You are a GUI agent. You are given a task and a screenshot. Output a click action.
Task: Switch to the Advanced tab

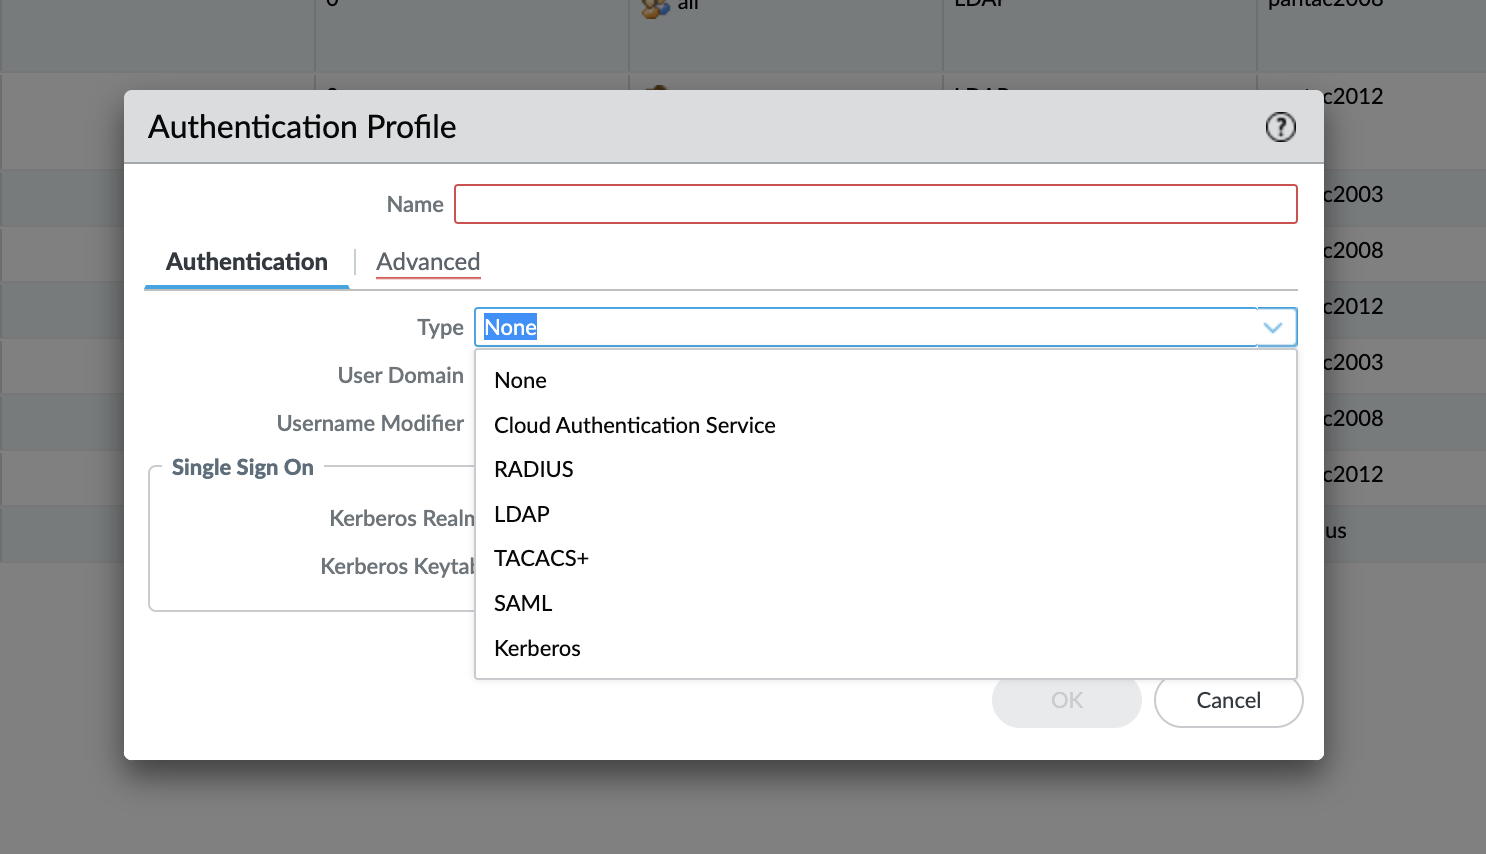click(x=428, y=262)
